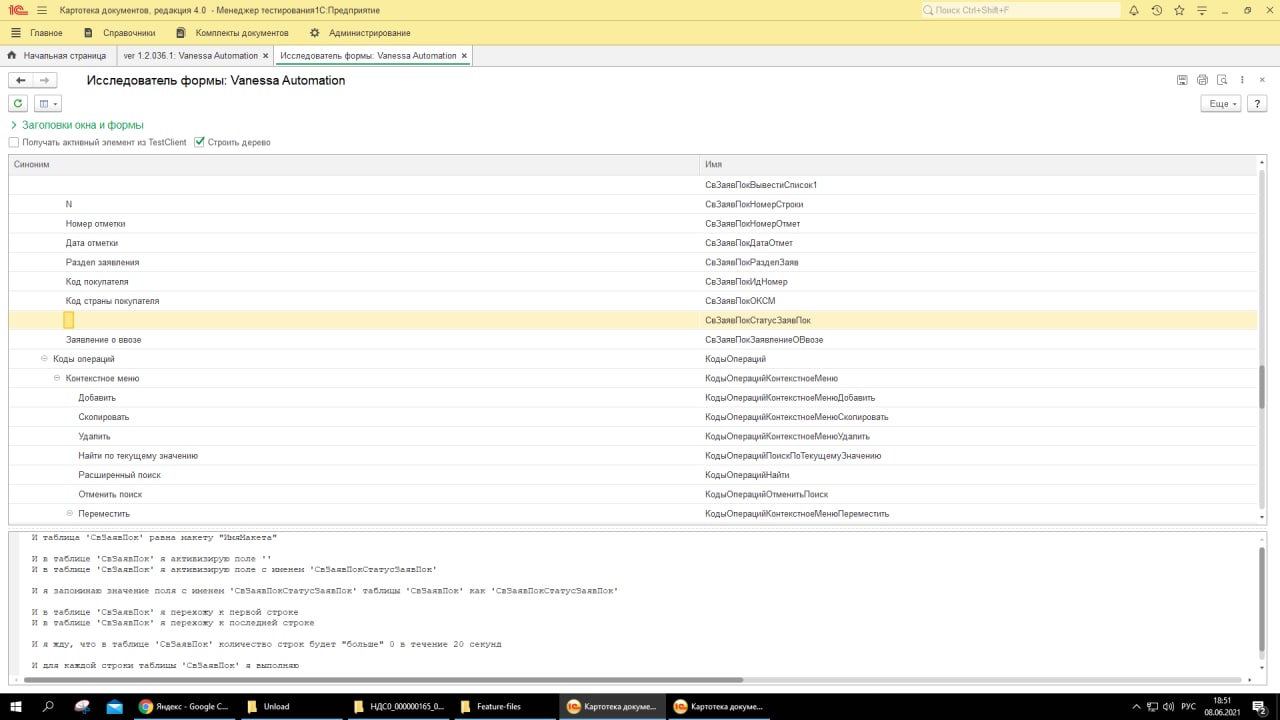Open the three-dot more options icon

click(x=1243, y=80)
